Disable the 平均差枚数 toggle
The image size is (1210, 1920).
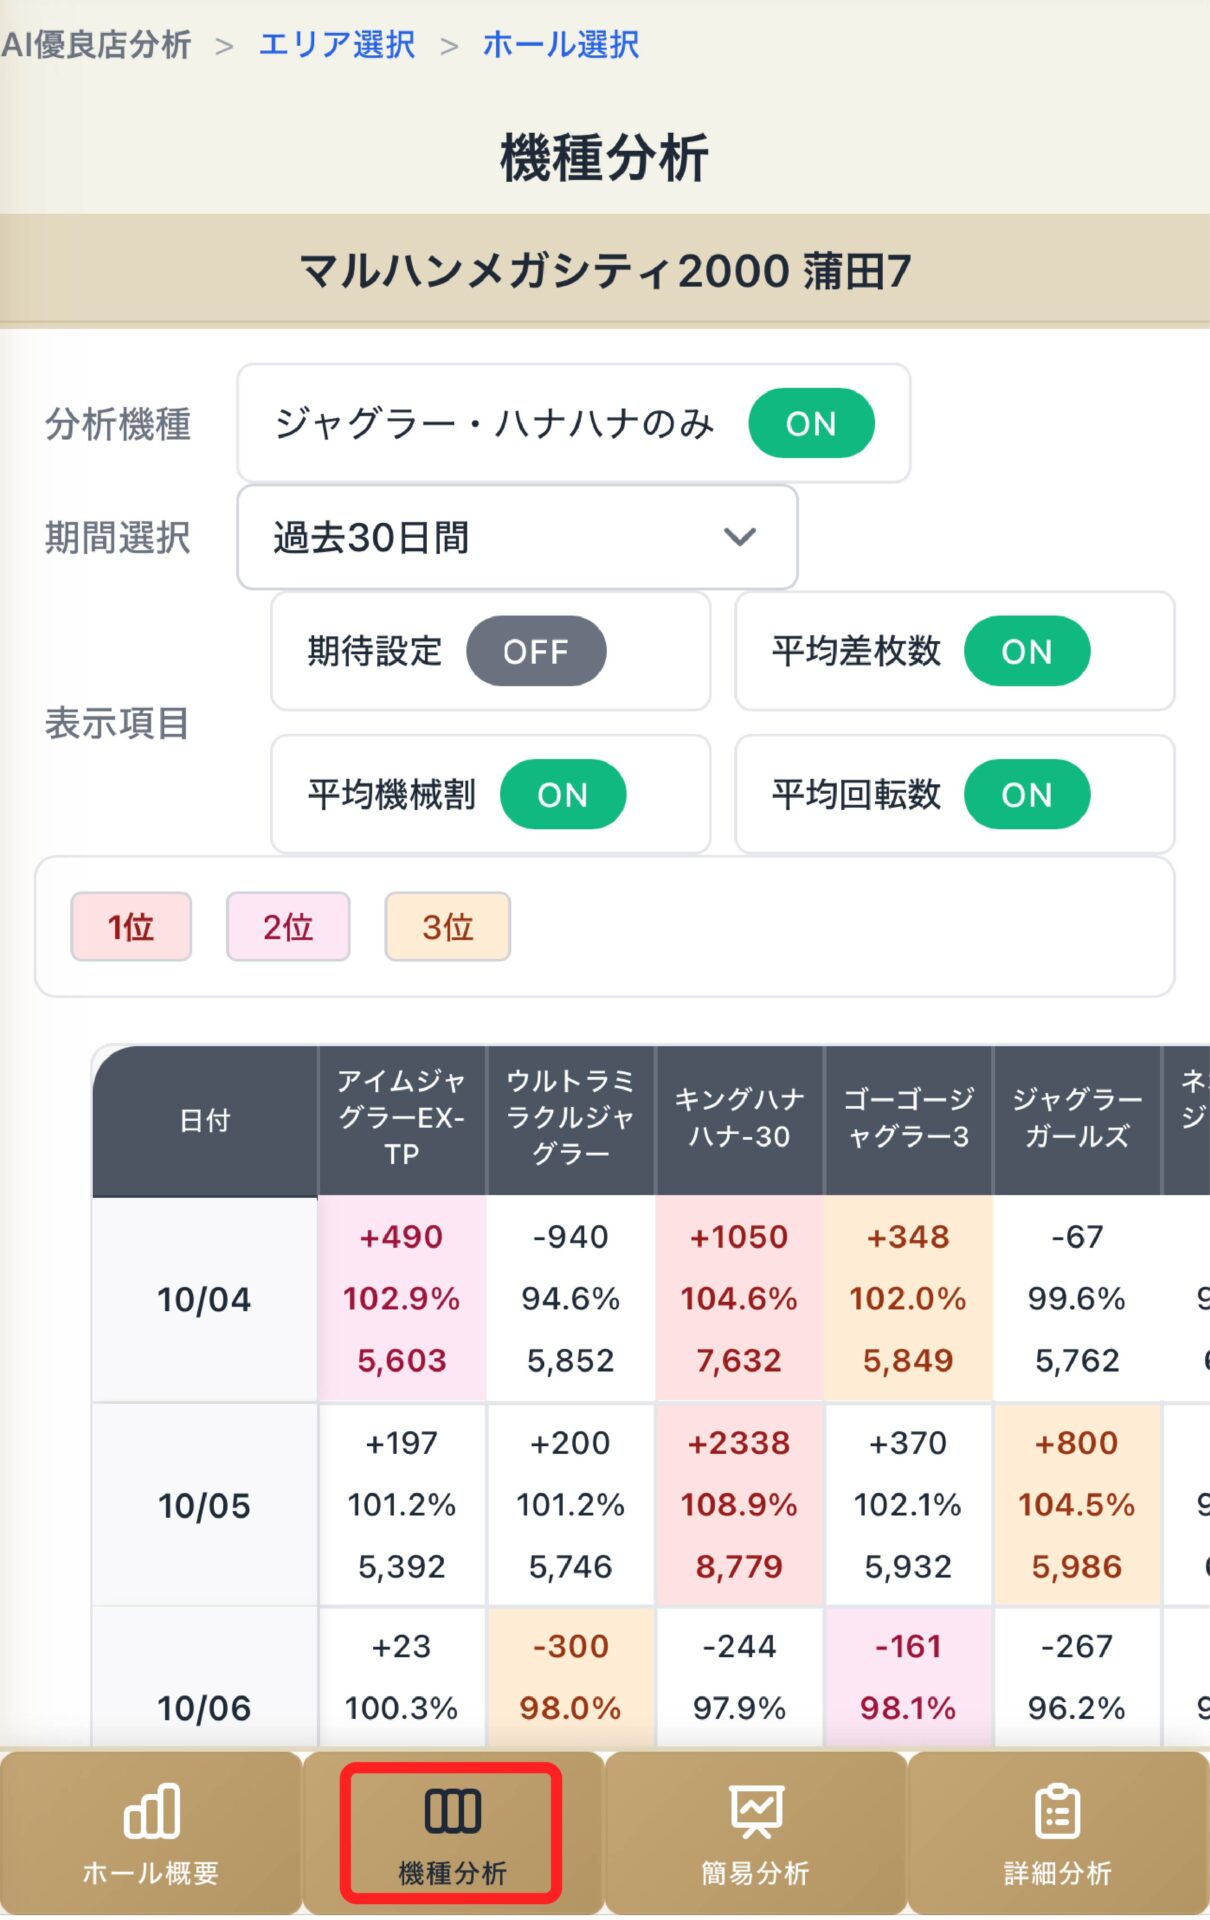click(1026, 652)
